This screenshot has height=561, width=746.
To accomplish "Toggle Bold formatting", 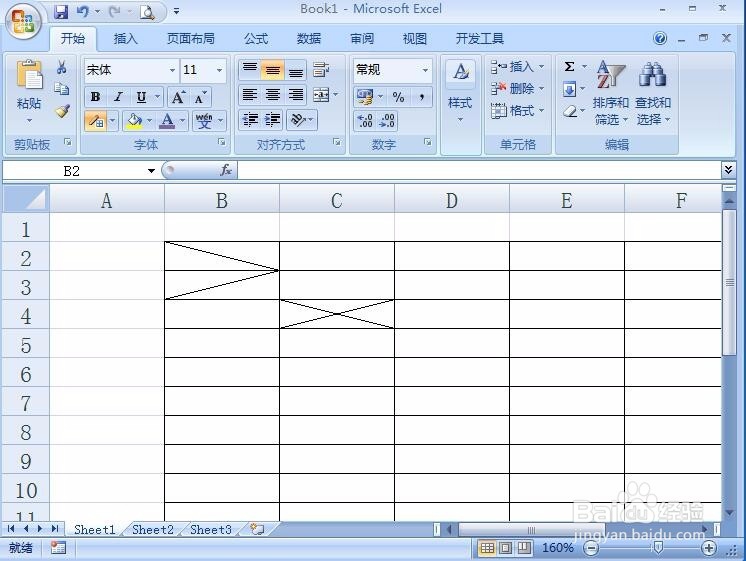I will click(95, 98).
